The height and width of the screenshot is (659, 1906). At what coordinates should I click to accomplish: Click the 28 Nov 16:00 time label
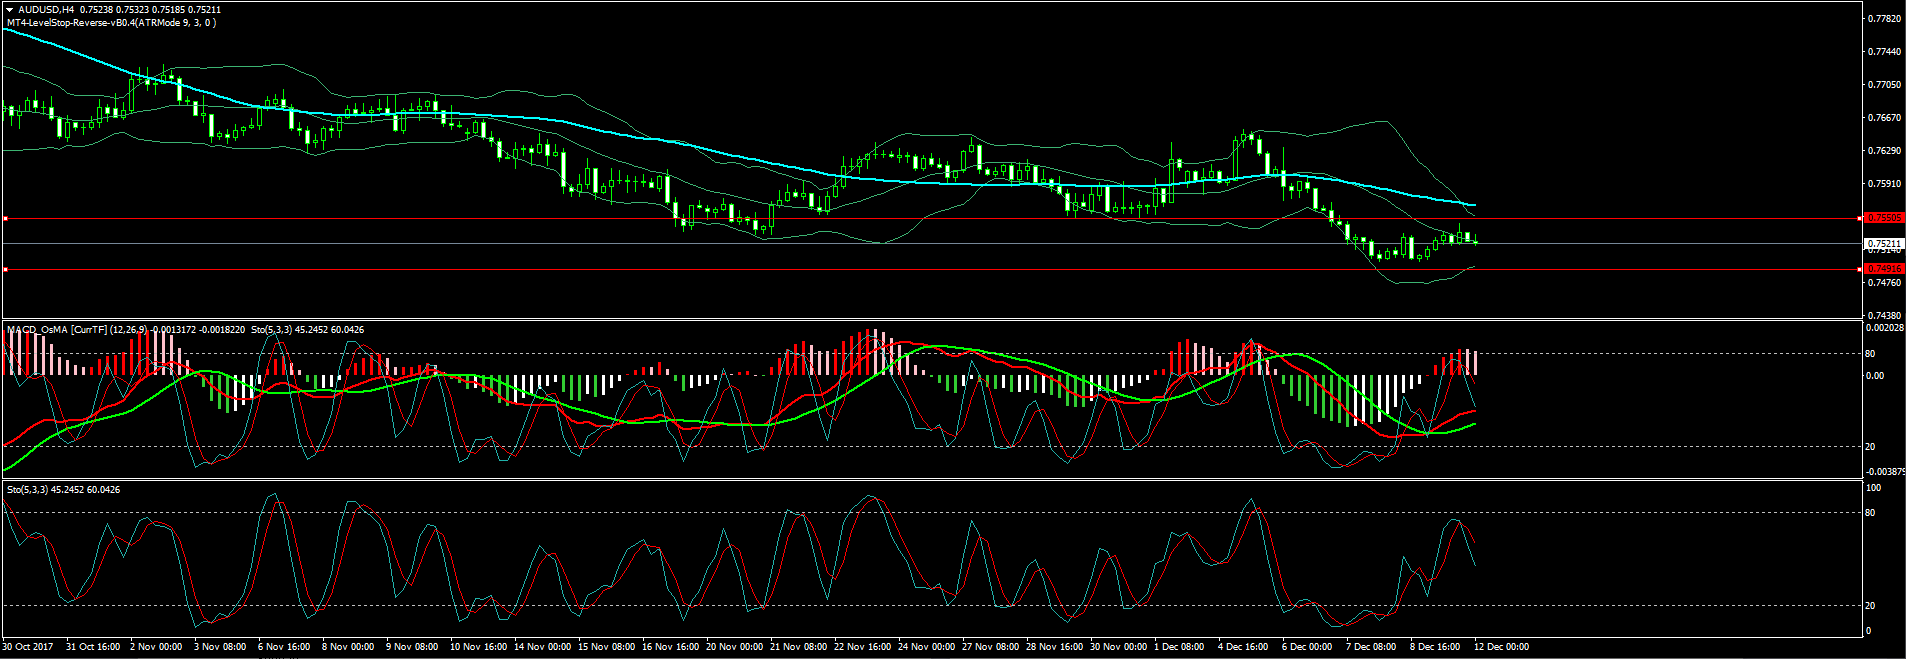[x=1055, y=647]
